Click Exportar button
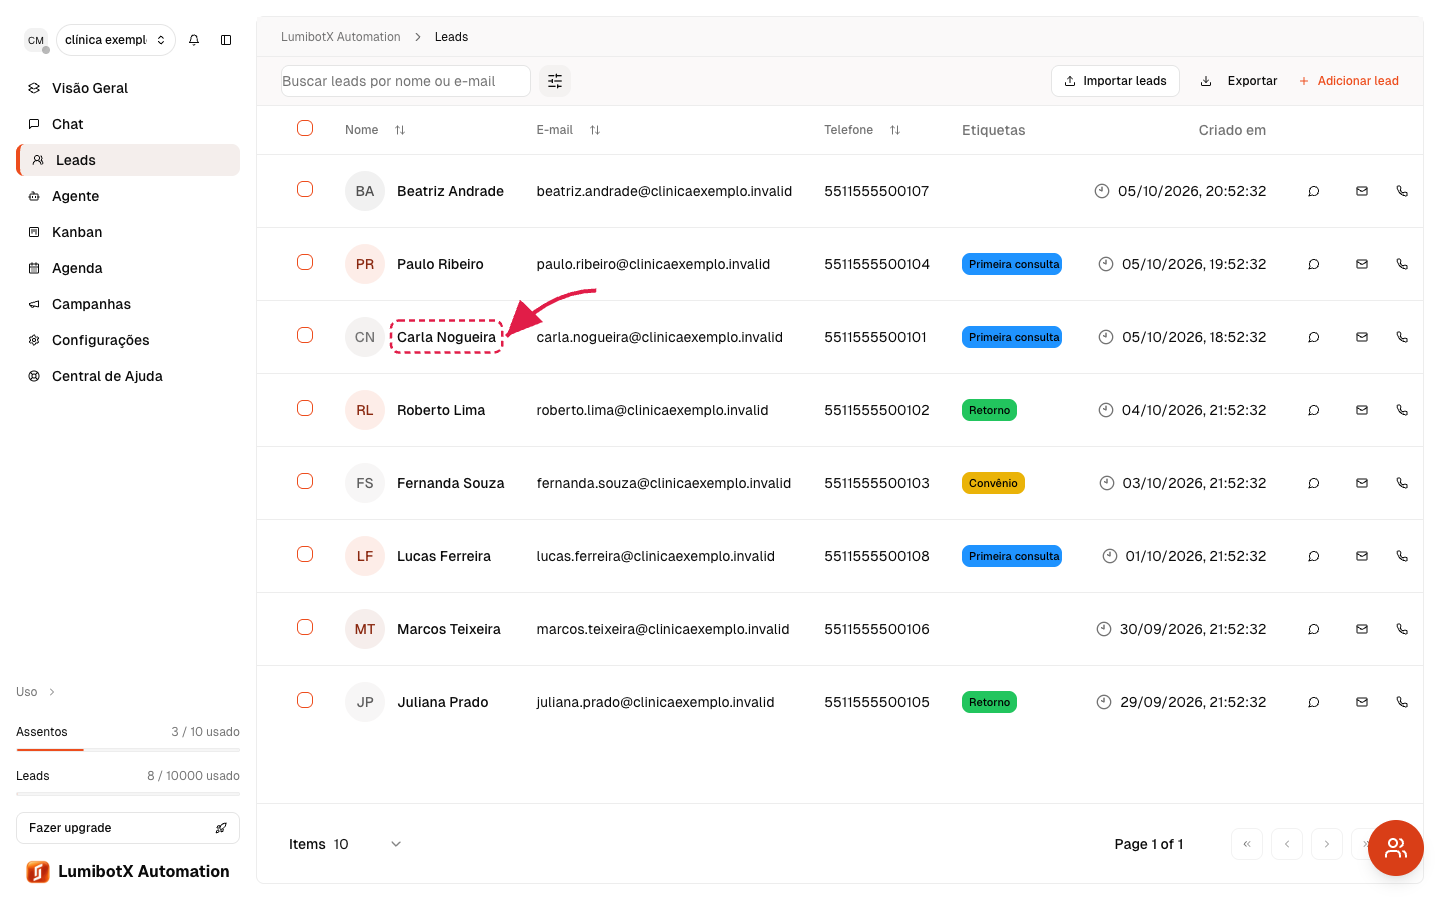 point(1238,81)
